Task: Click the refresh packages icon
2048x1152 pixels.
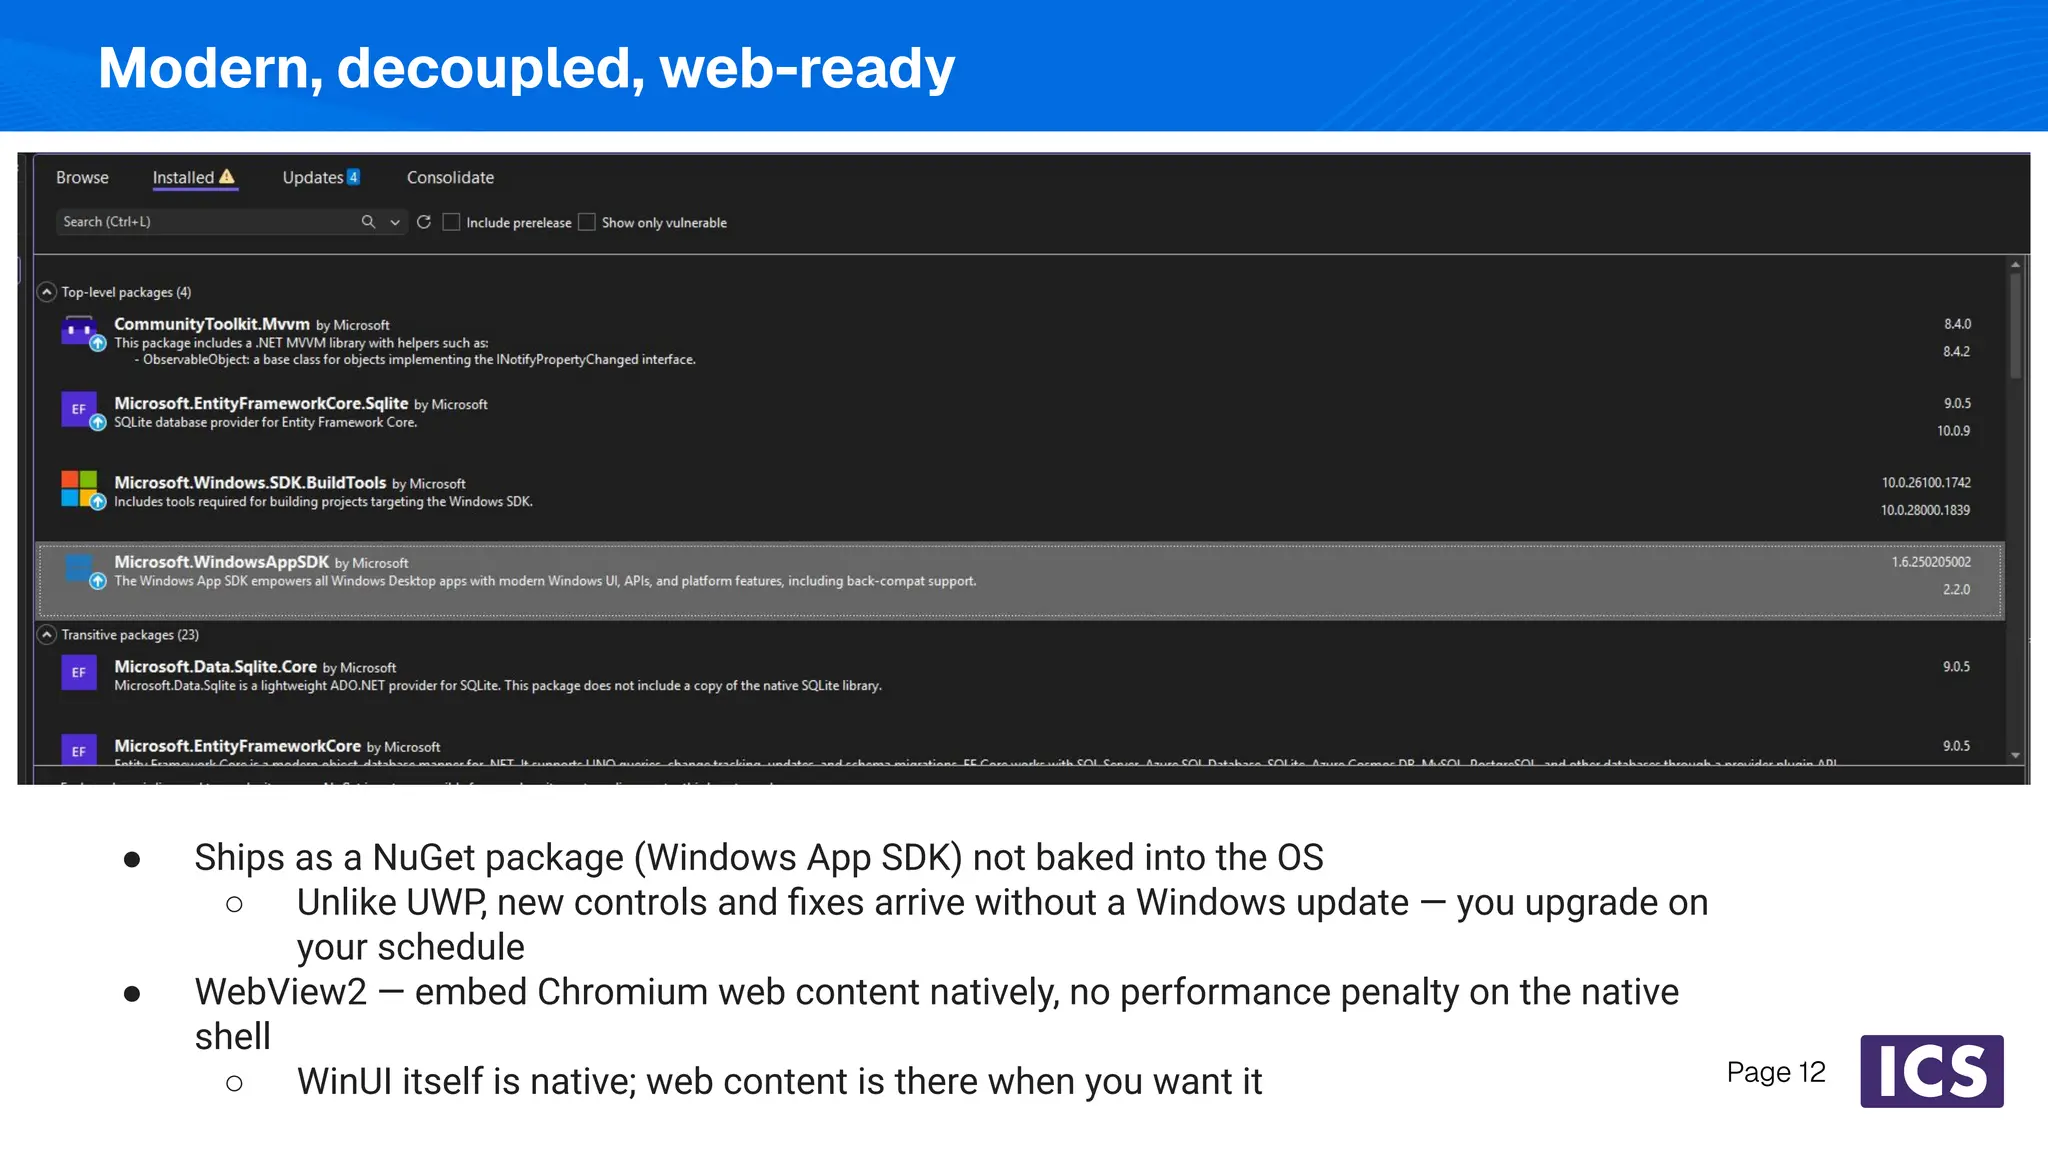Action: 424,222
